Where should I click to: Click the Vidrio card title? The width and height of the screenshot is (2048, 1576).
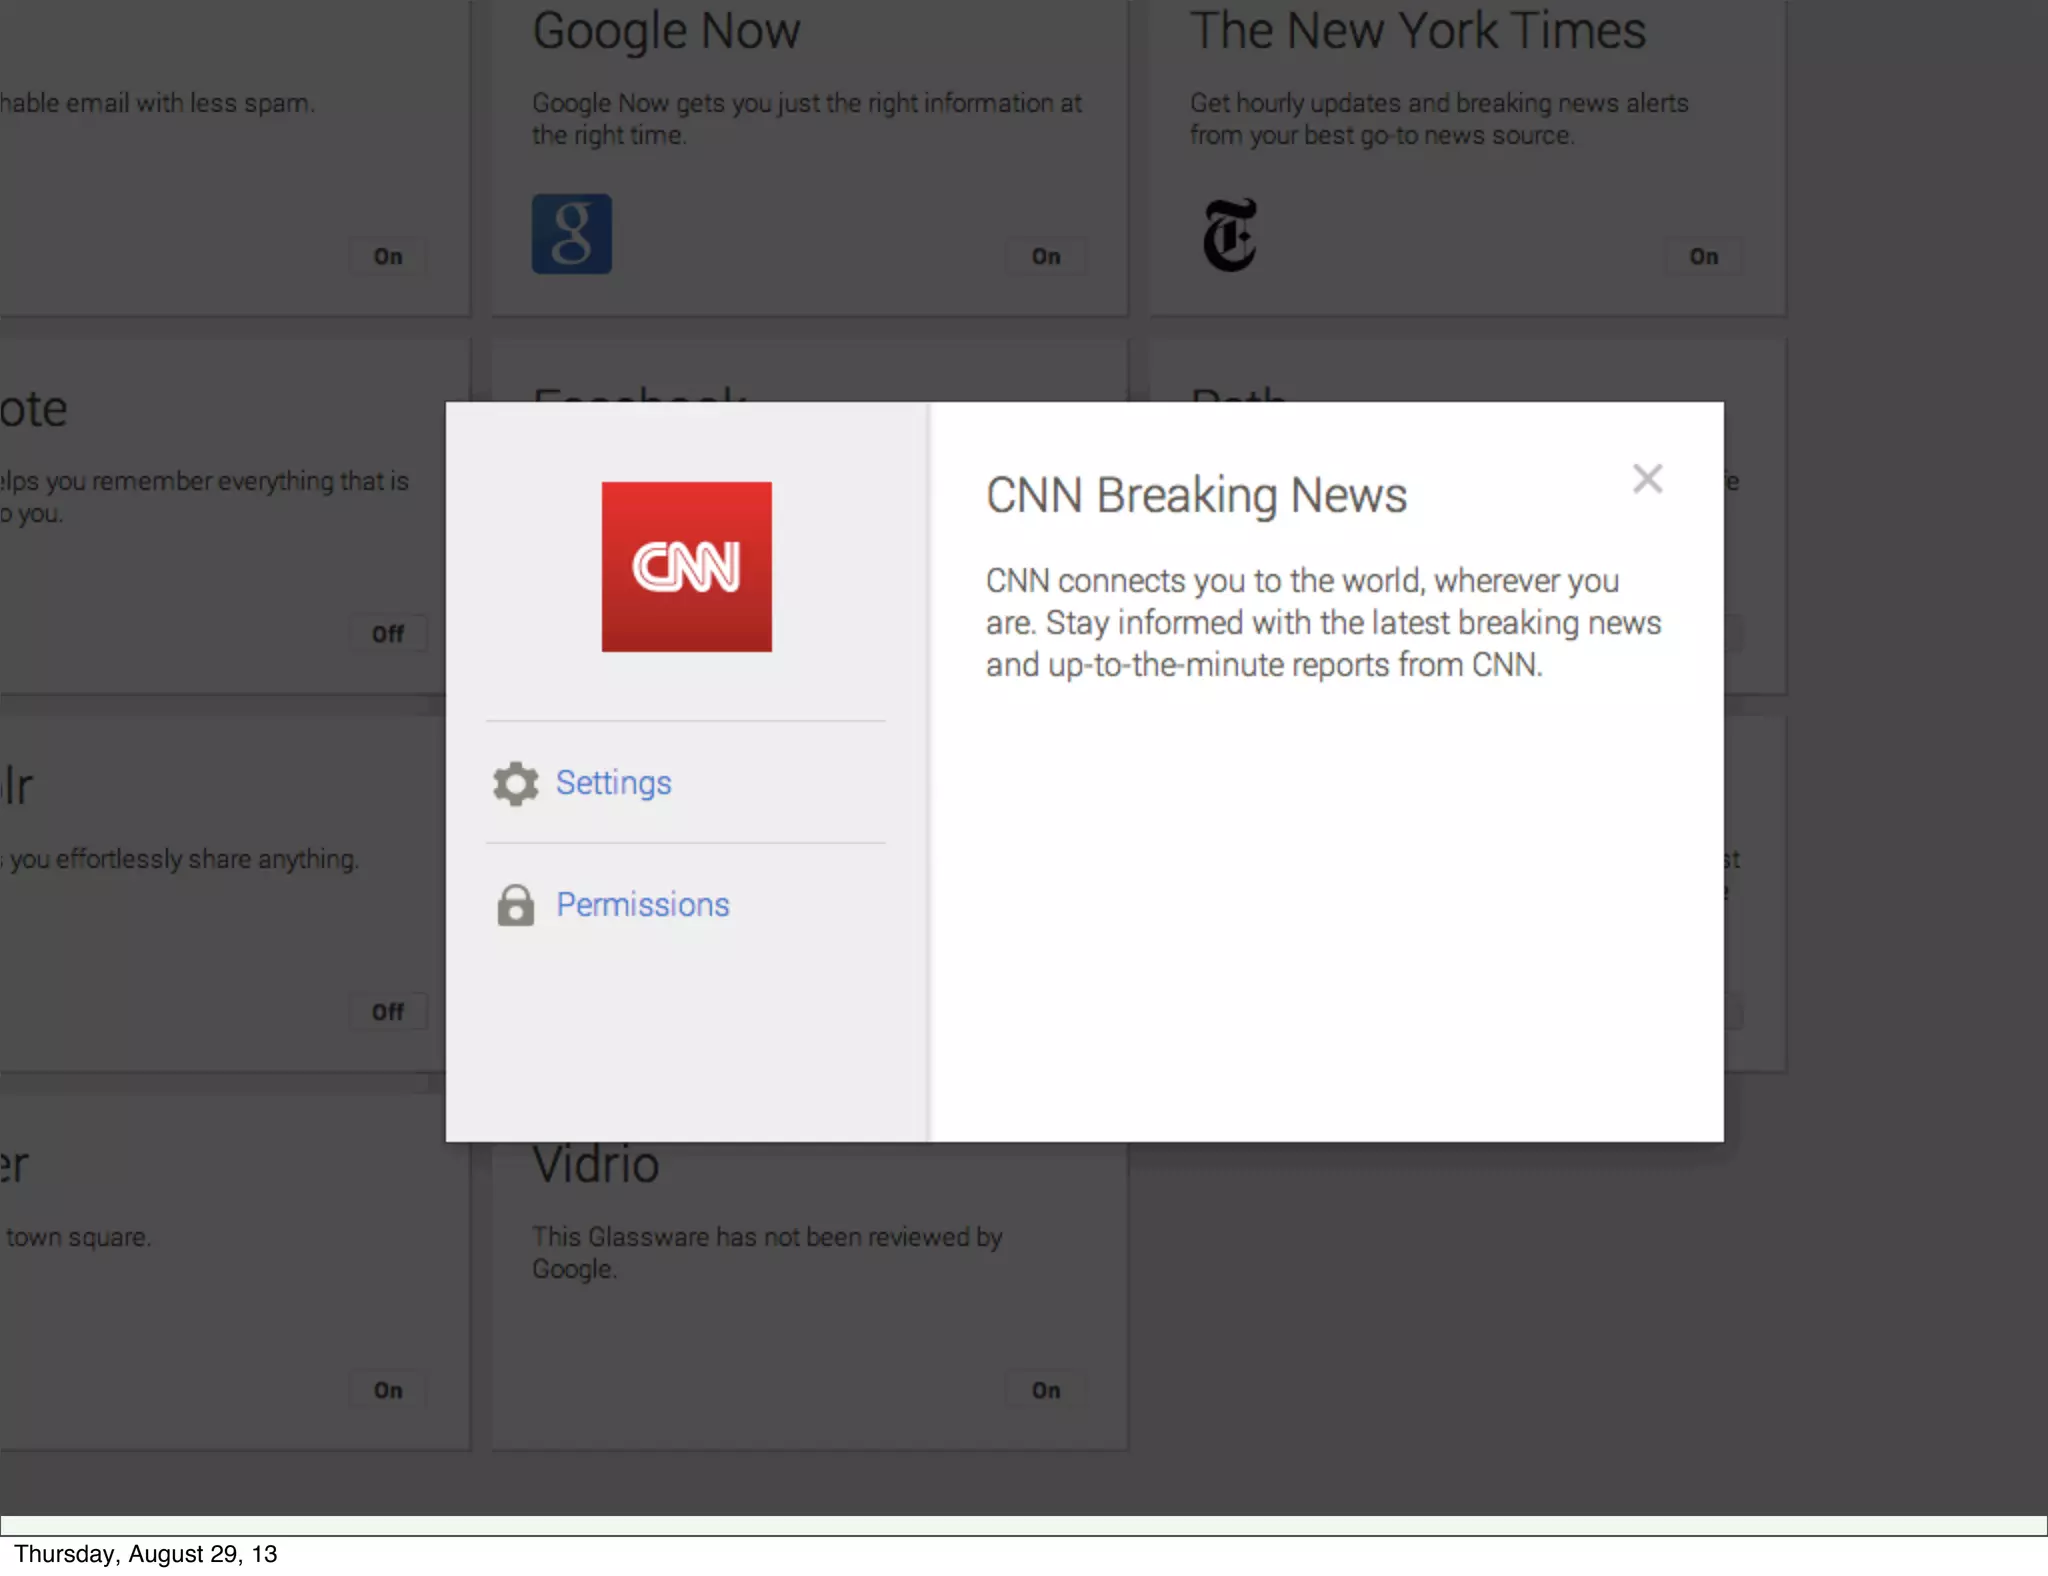pyautogui.click(x=596, y=1166)
